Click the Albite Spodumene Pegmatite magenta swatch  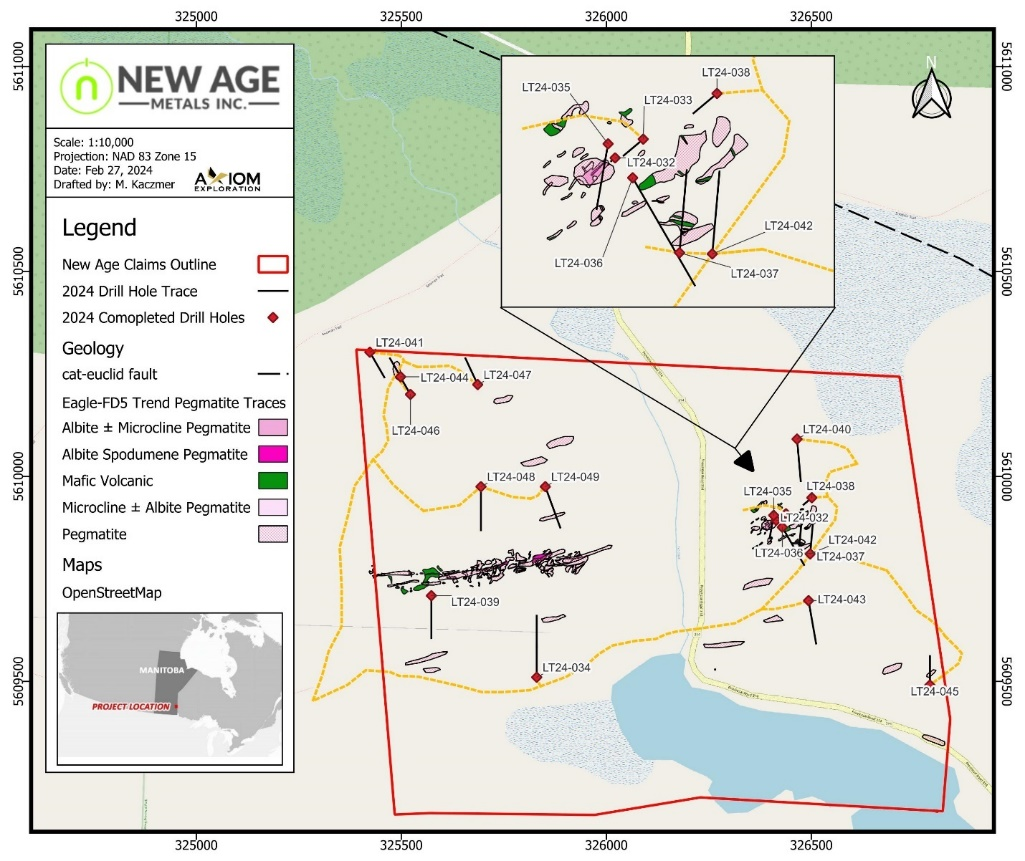point(273,454)
